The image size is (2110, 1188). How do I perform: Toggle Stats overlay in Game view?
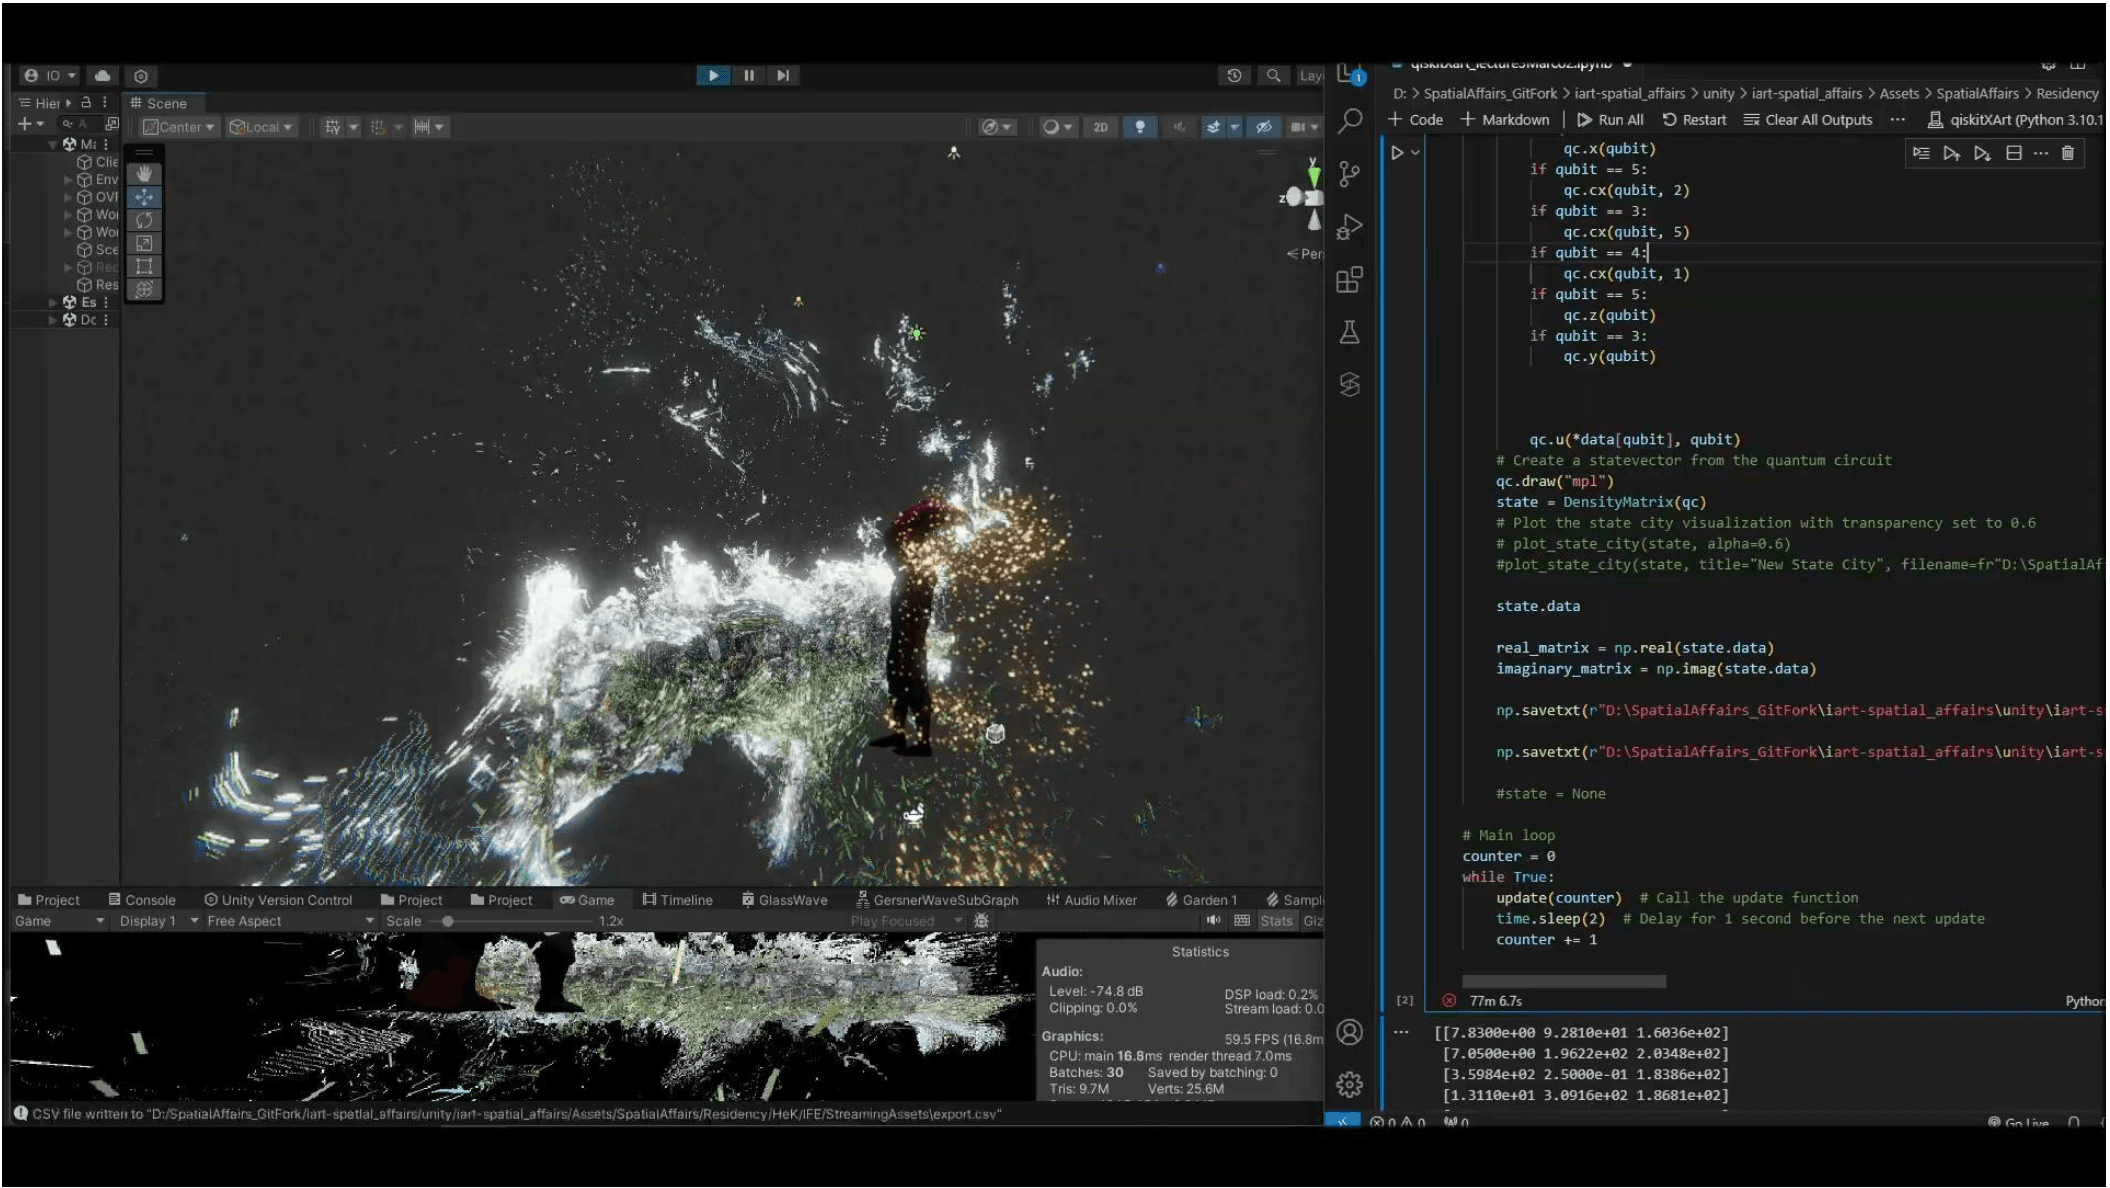[x=1276, y=921]
